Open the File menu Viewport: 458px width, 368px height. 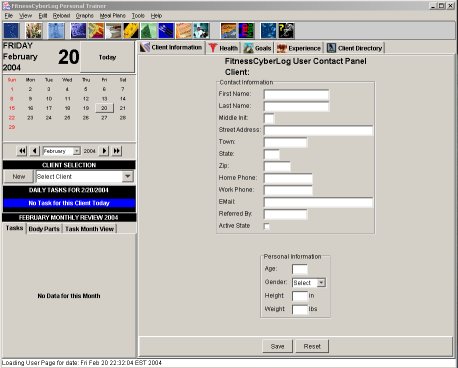(8, 16)
